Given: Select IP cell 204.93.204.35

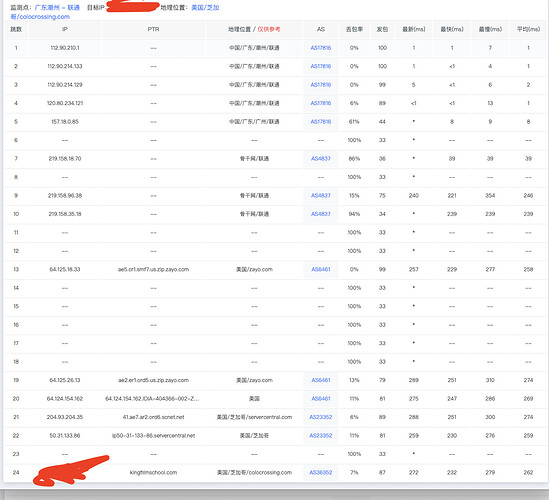Looking at the screenshot, I should click(x=65, y=417).
